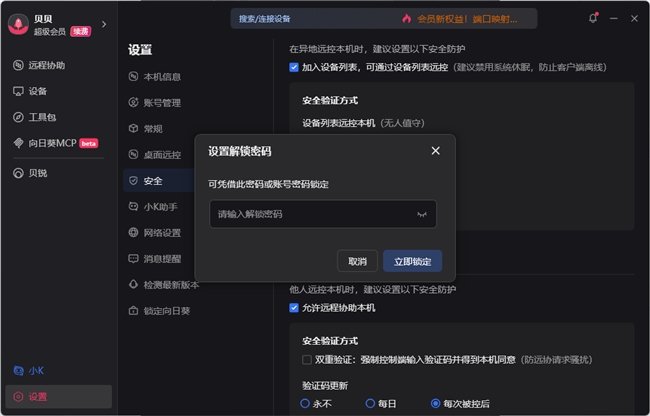Click the 远程协助 icon
The image size is (650, 416).
[18, 65]
